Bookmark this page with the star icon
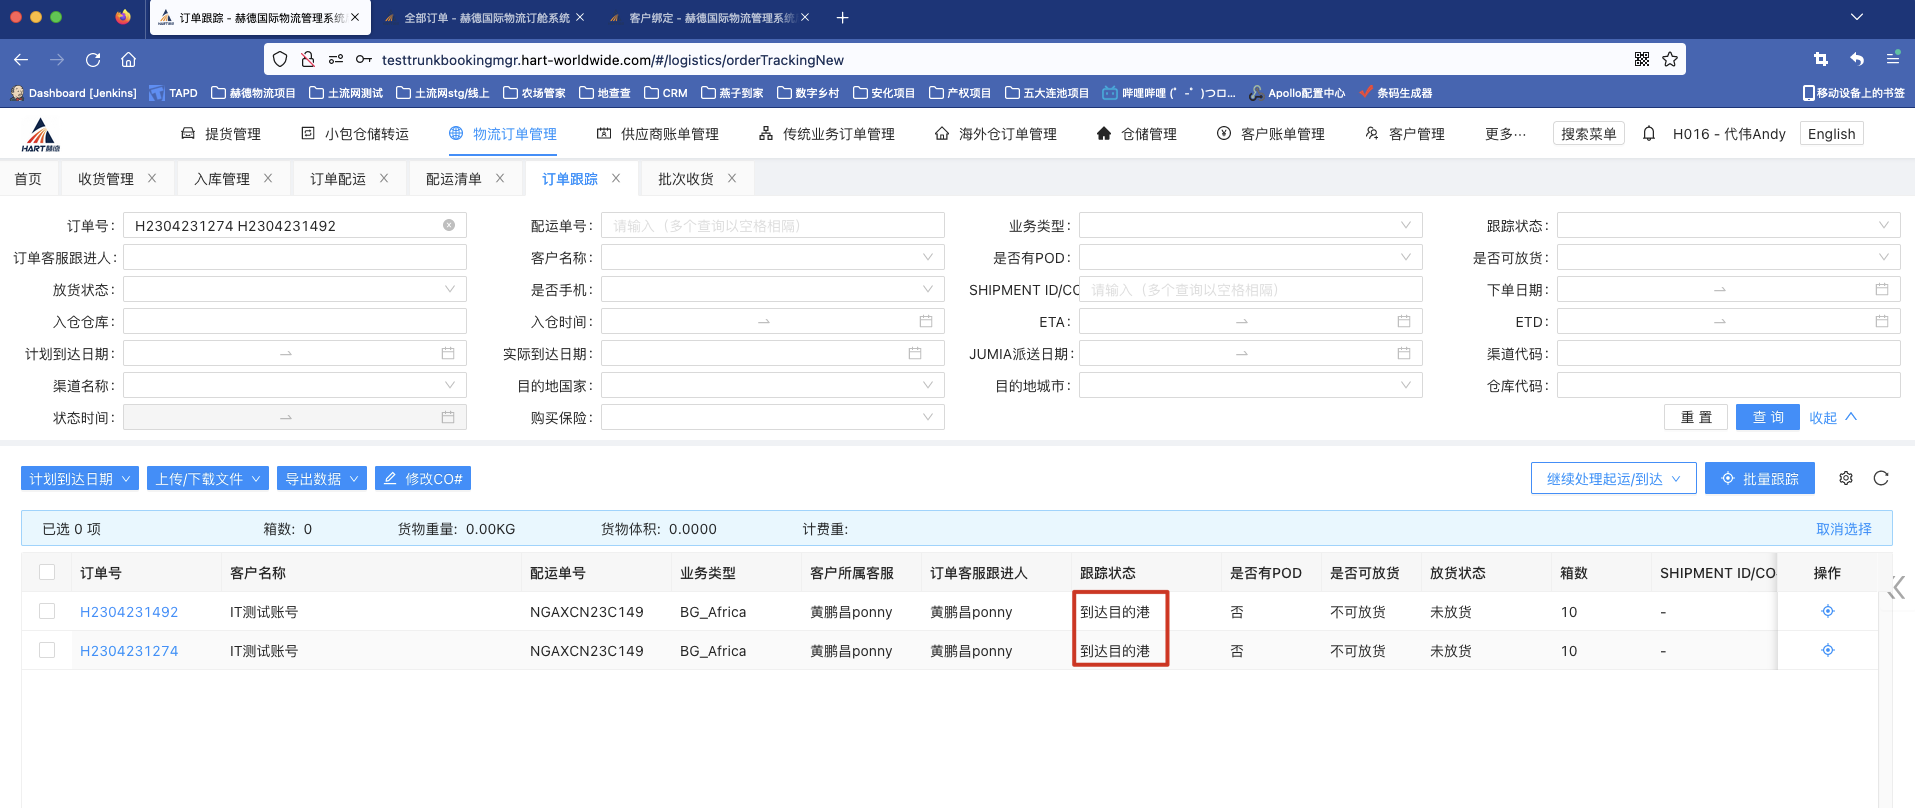Viewport: 1915px width, 808px height. (1670, 60)
